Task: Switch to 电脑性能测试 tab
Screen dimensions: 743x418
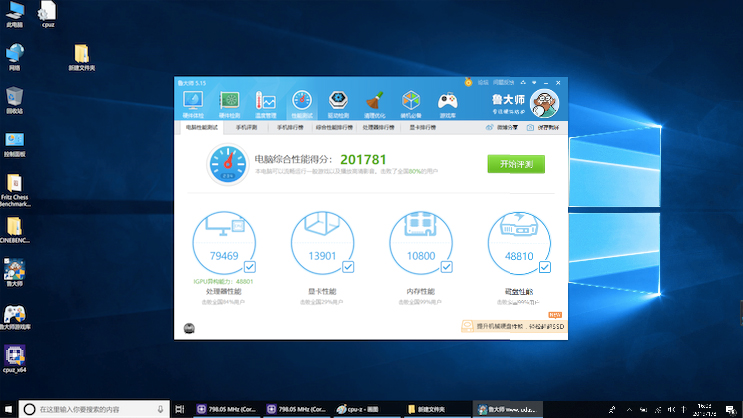Action: tap(201, 127)
